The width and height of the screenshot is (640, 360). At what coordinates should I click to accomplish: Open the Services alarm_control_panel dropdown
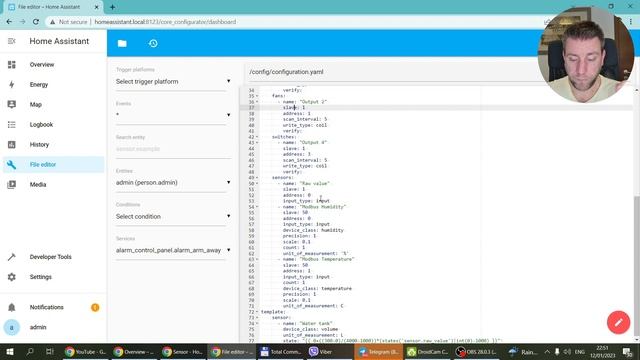click(x=173, y=250)
